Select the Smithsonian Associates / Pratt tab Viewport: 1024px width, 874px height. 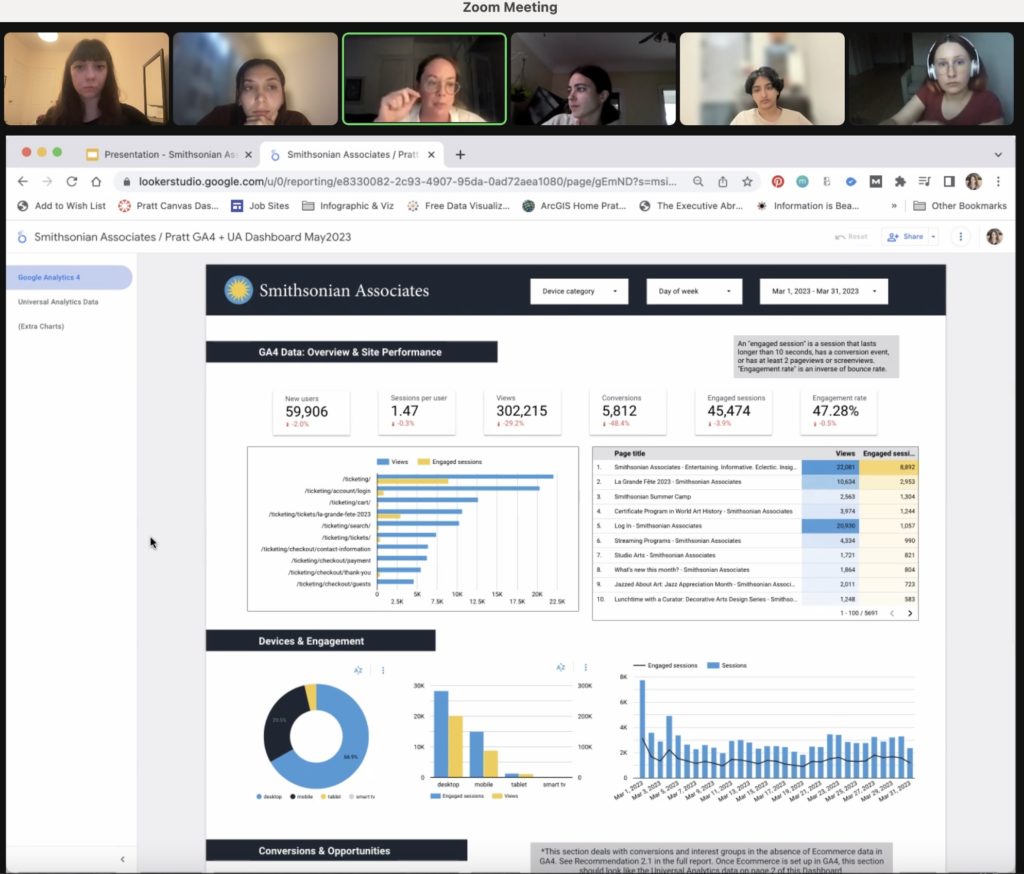point(353,155)
